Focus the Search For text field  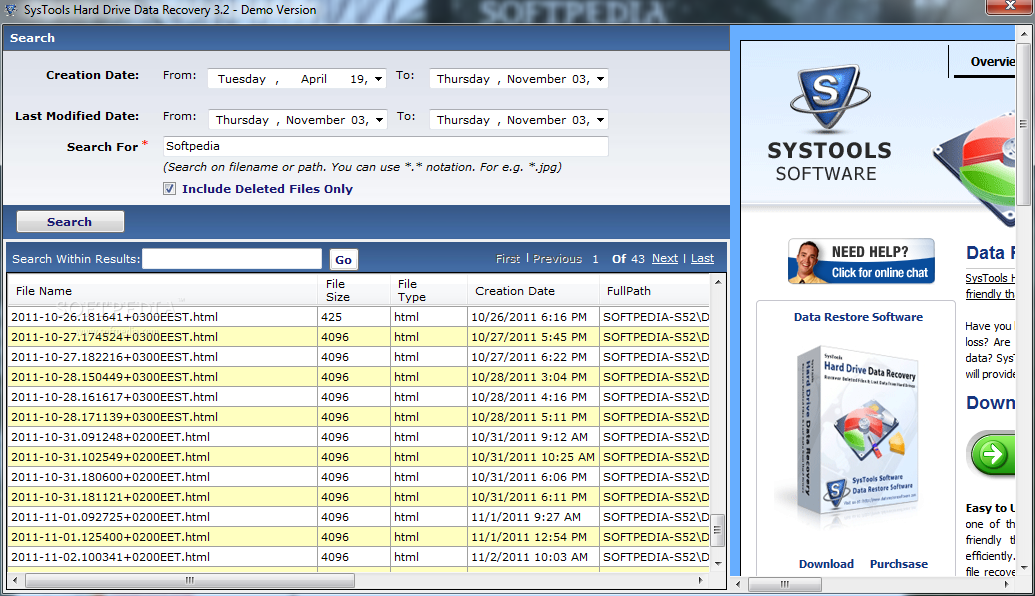[385, 147]
